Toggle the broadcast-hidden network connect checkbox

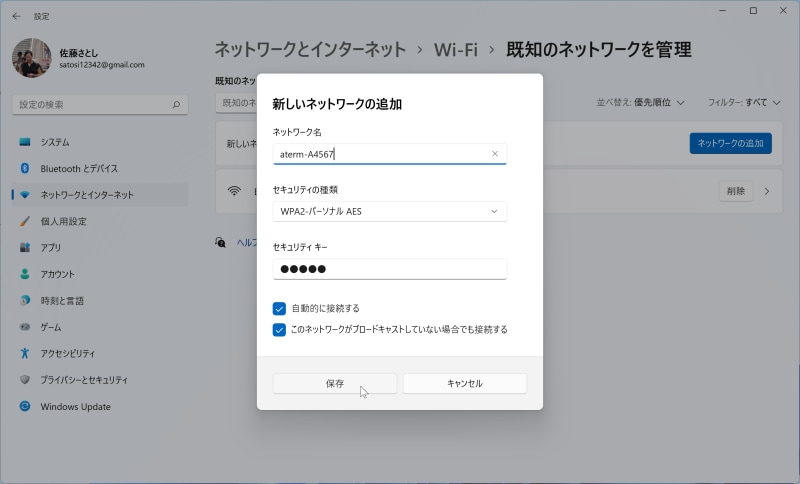[280, 329]
